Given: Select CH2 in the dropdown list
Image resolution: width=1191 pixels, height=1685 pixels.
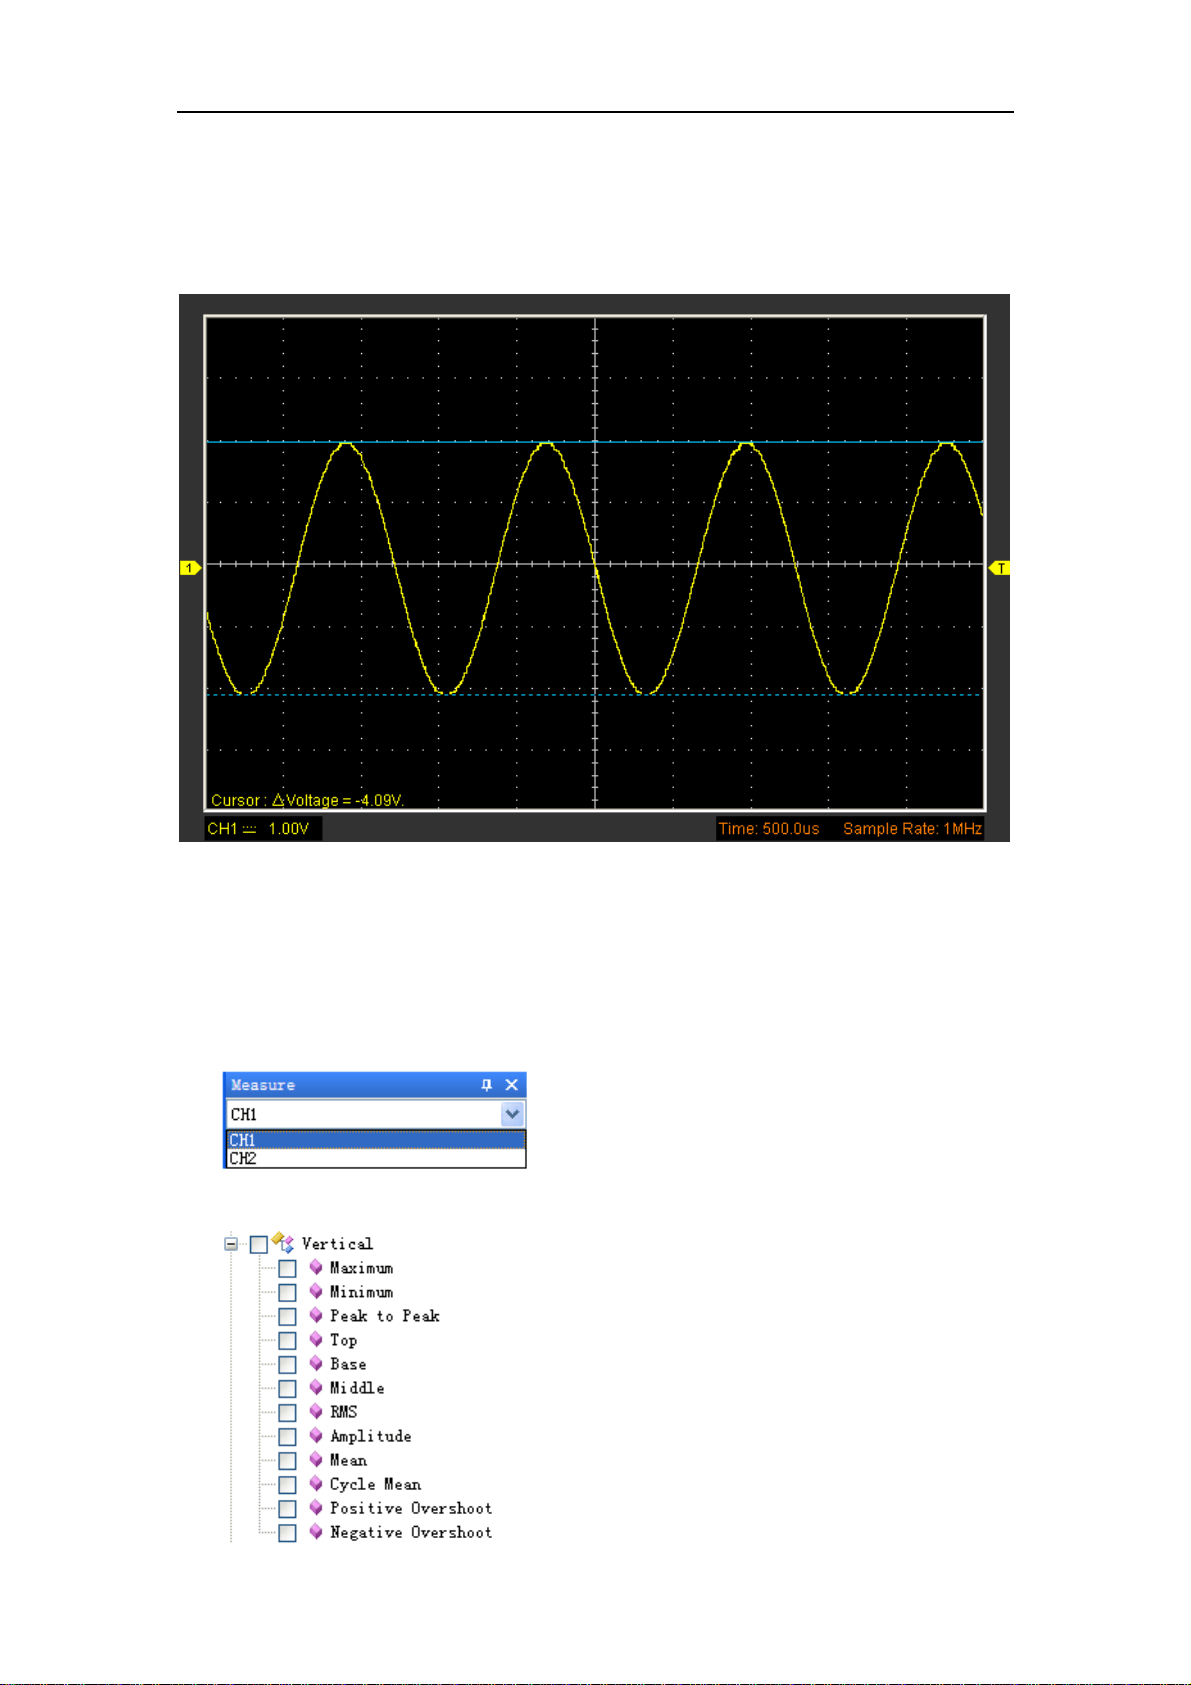Looking at the screenshot, I should (376, 1158).
